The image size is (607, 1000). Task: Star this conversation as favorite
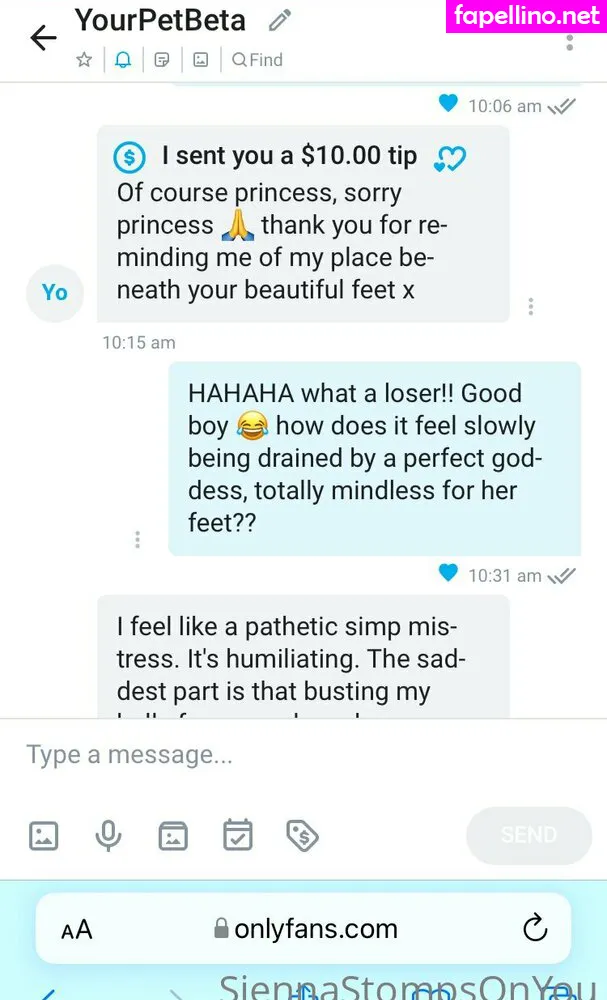pos(84,60)
